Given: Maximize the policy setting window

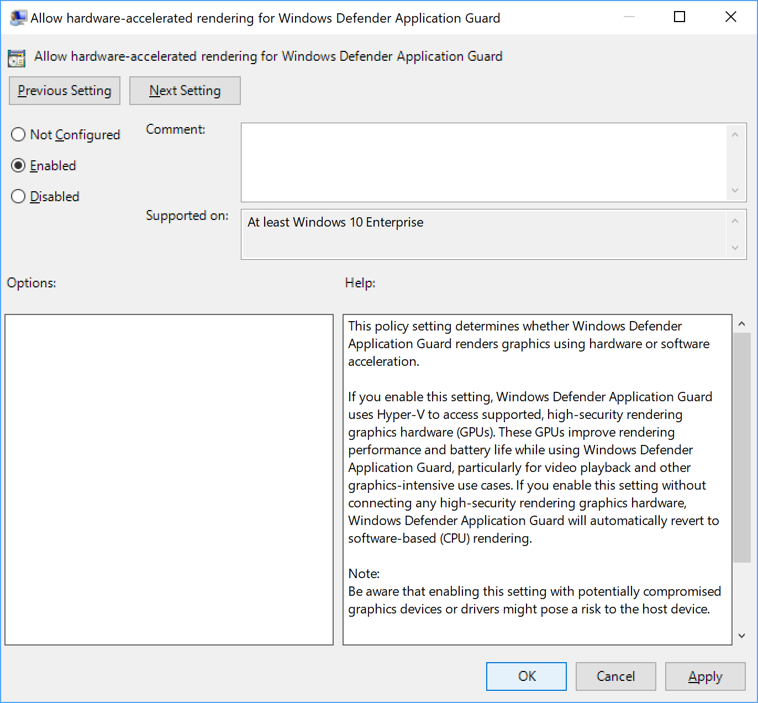Looking at the screenshot, I should [680, 17].
